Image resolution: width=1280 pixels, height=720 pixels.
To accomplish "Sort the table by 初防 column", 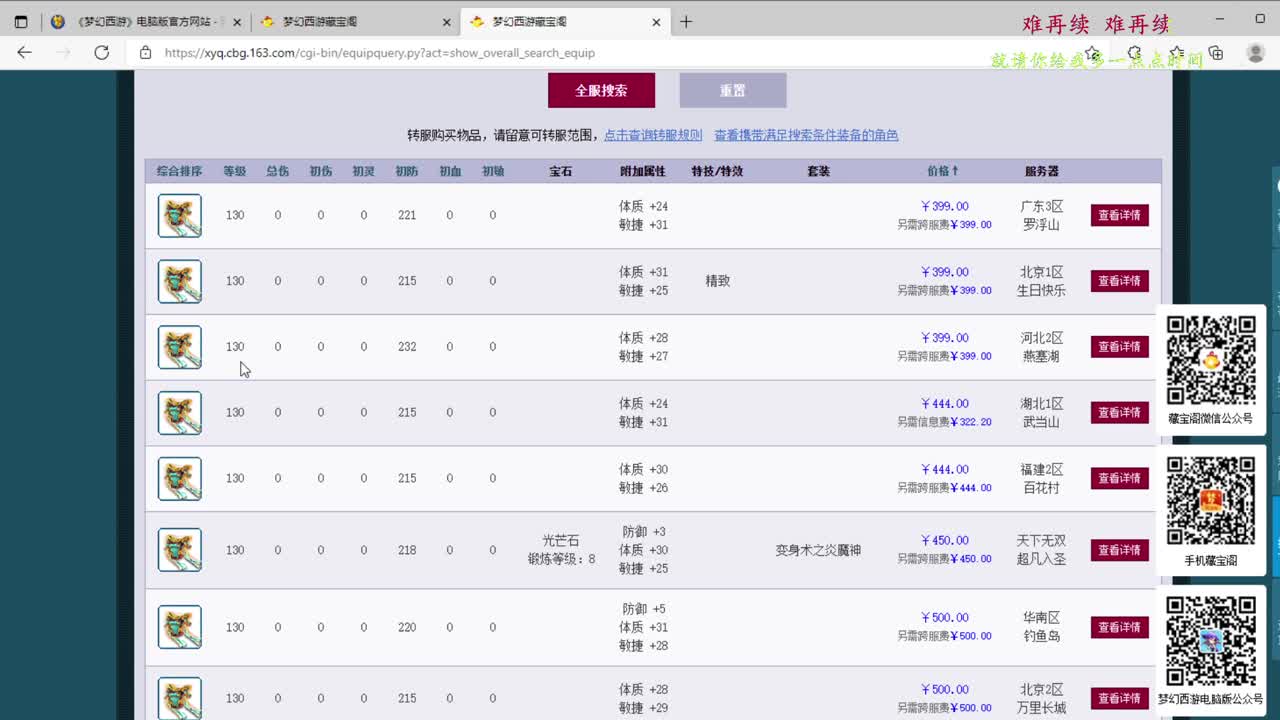I will coord(407,171).
